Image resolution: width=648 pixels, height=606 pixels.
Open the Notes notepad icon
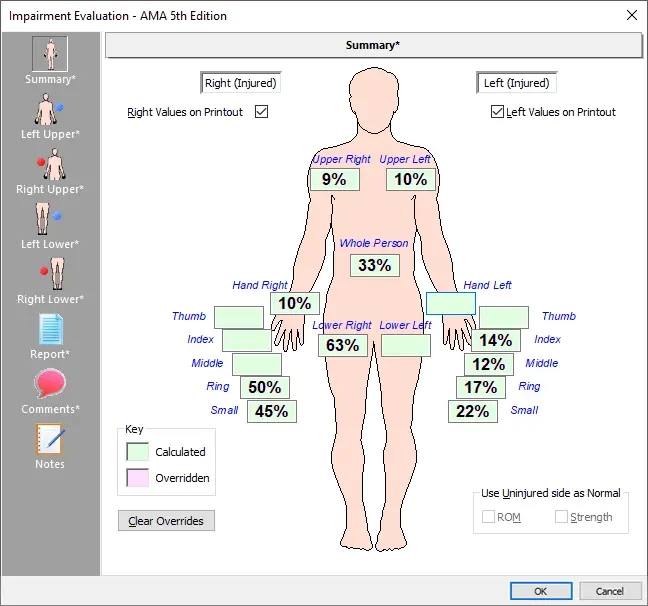(x=50, y=439)
